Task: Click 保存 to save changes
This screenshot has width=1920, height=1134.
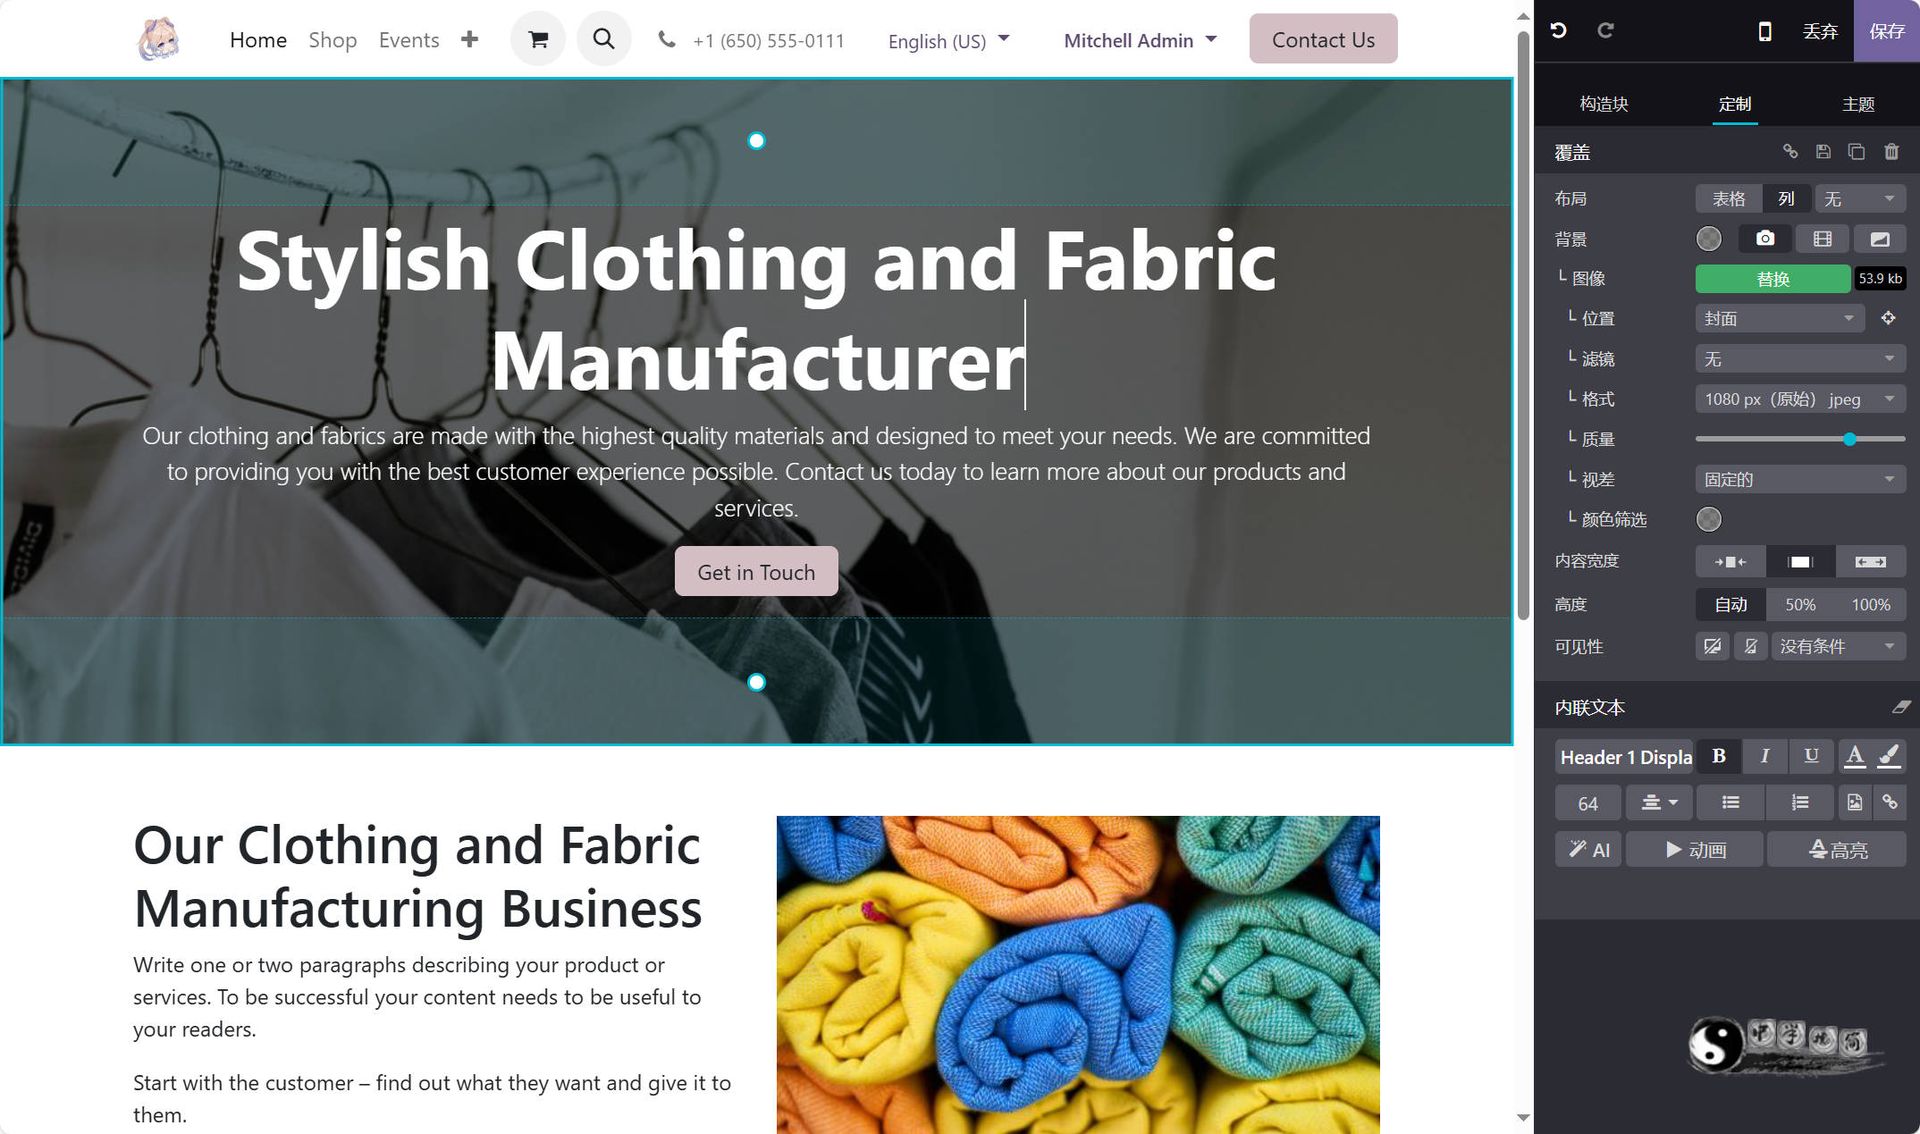Action: tap(1886, 31)
